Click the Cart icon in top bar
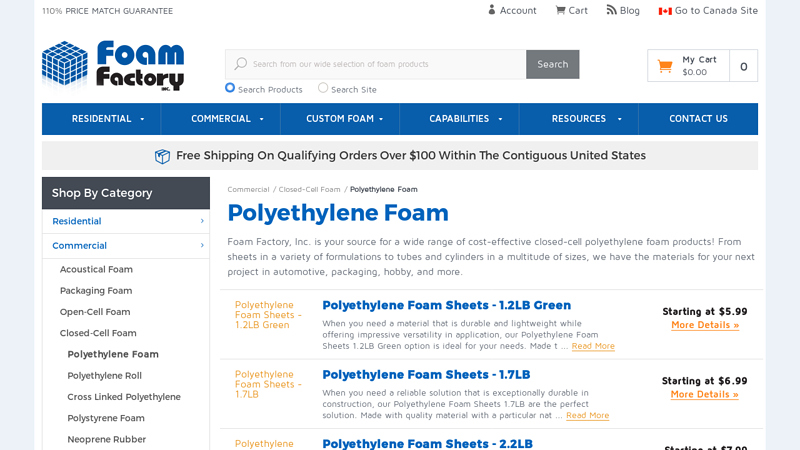Image resolution: width=800 pixels, height=450 pixels. click(x=560, y=10)
